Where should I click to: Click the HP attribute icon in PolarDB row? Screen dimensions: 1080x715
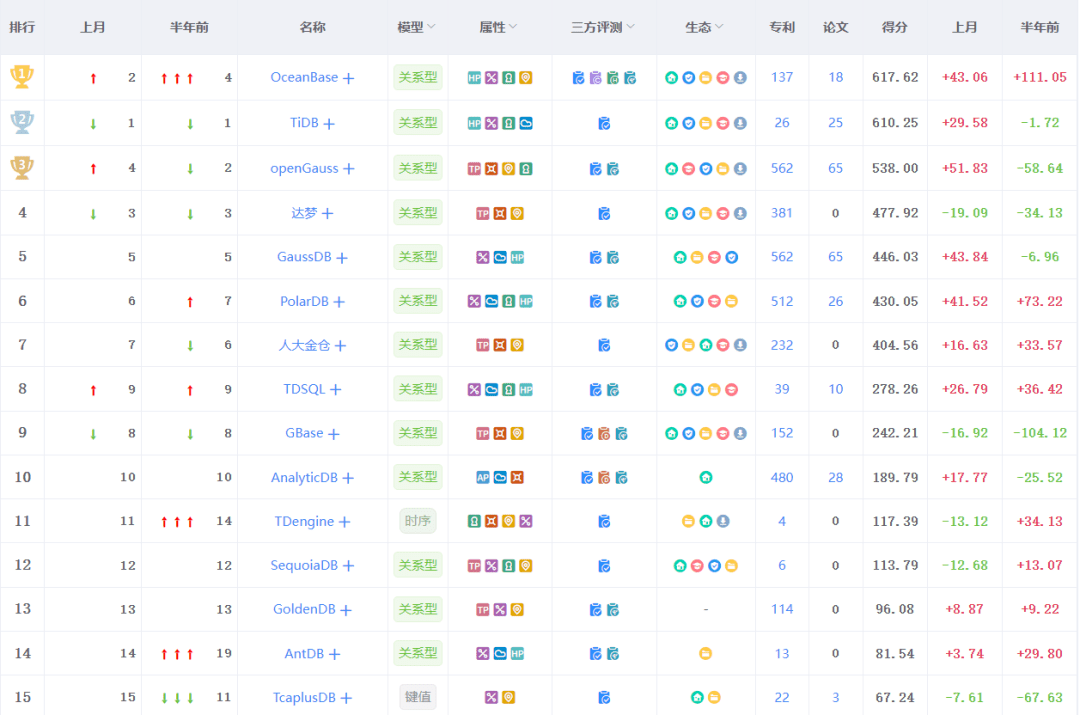[x=526, y=301]
